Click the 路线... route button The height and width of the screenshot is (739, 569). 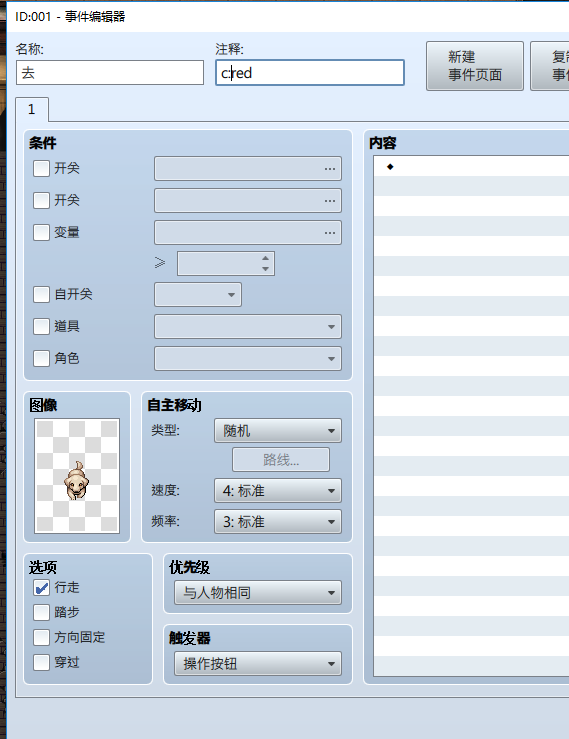[x=280, y=460]
